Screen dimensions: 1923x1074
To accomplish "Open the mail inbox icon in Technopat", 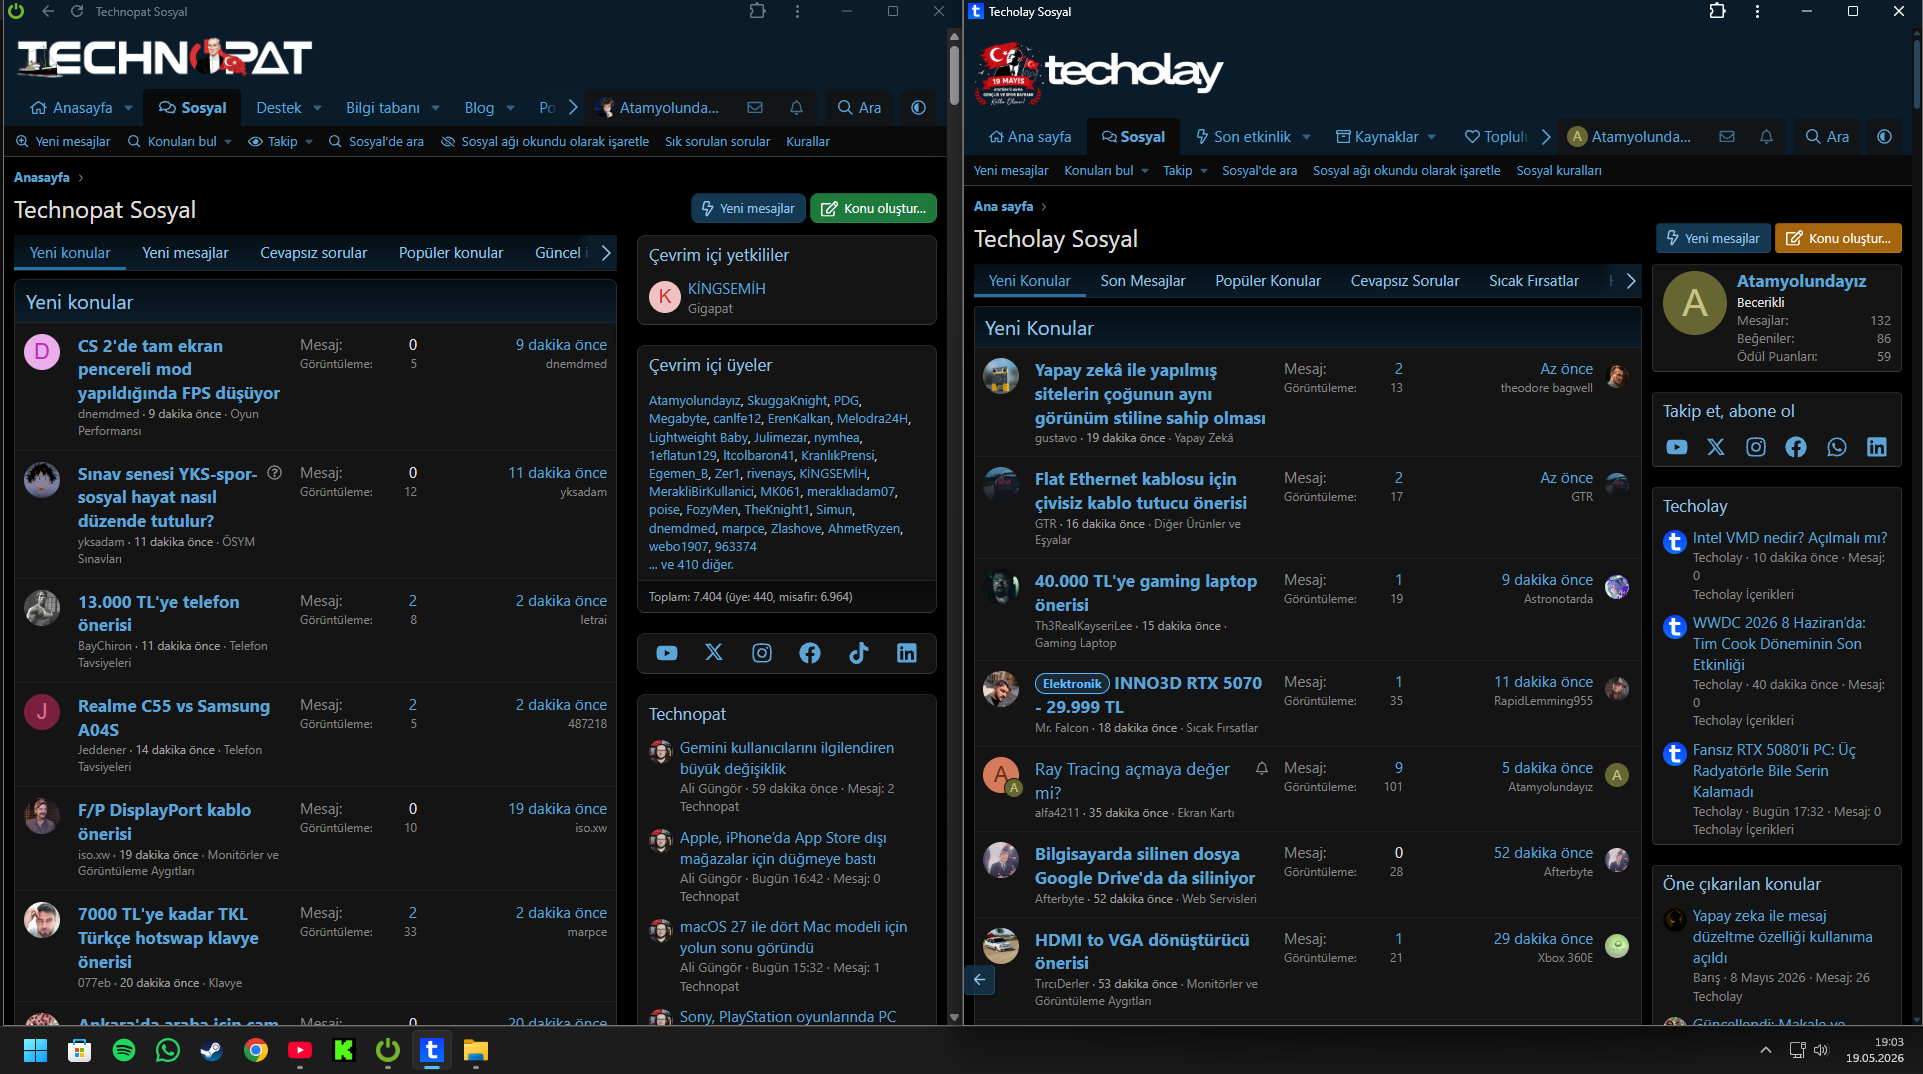I will coord(755,108).
